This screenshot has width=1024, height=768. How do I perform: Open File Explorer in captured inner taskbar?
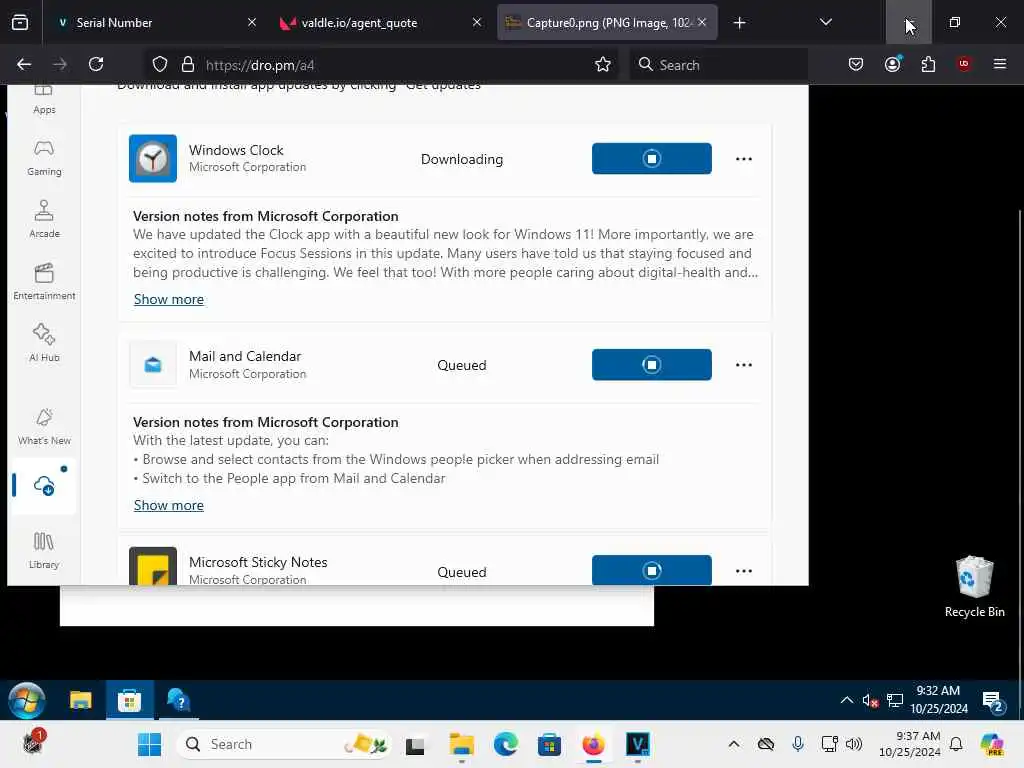tap(80, 701)
